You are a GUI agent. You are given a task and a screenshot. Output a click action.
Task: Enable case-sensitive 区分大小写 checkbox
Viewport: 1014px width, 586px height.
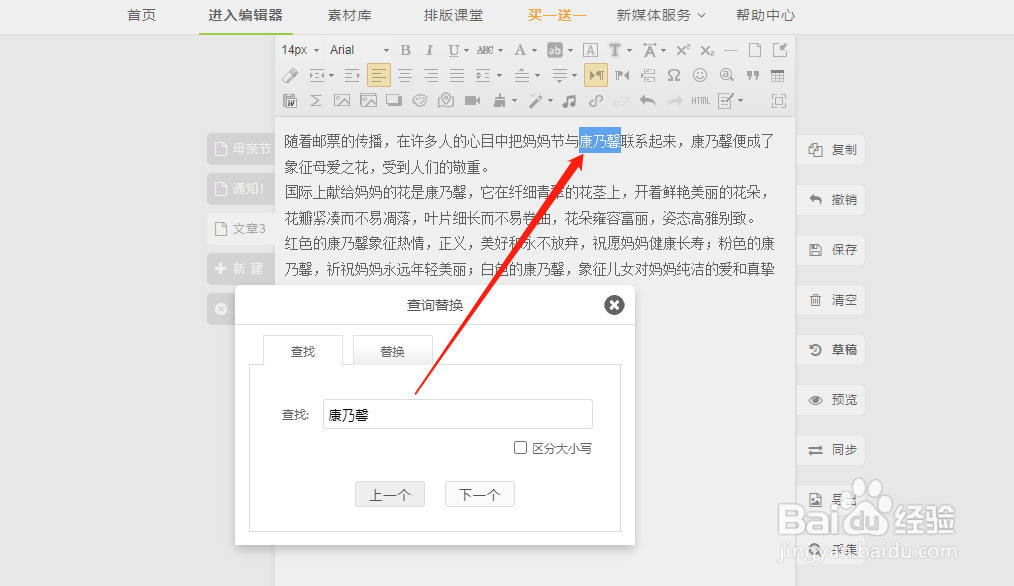click(520, 448)
